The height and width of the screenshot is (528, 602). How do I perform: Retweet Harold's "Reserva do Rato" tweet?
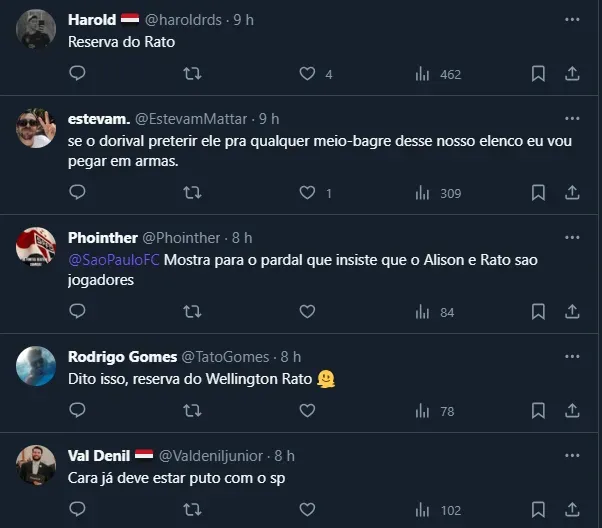(x=193, y=73)
